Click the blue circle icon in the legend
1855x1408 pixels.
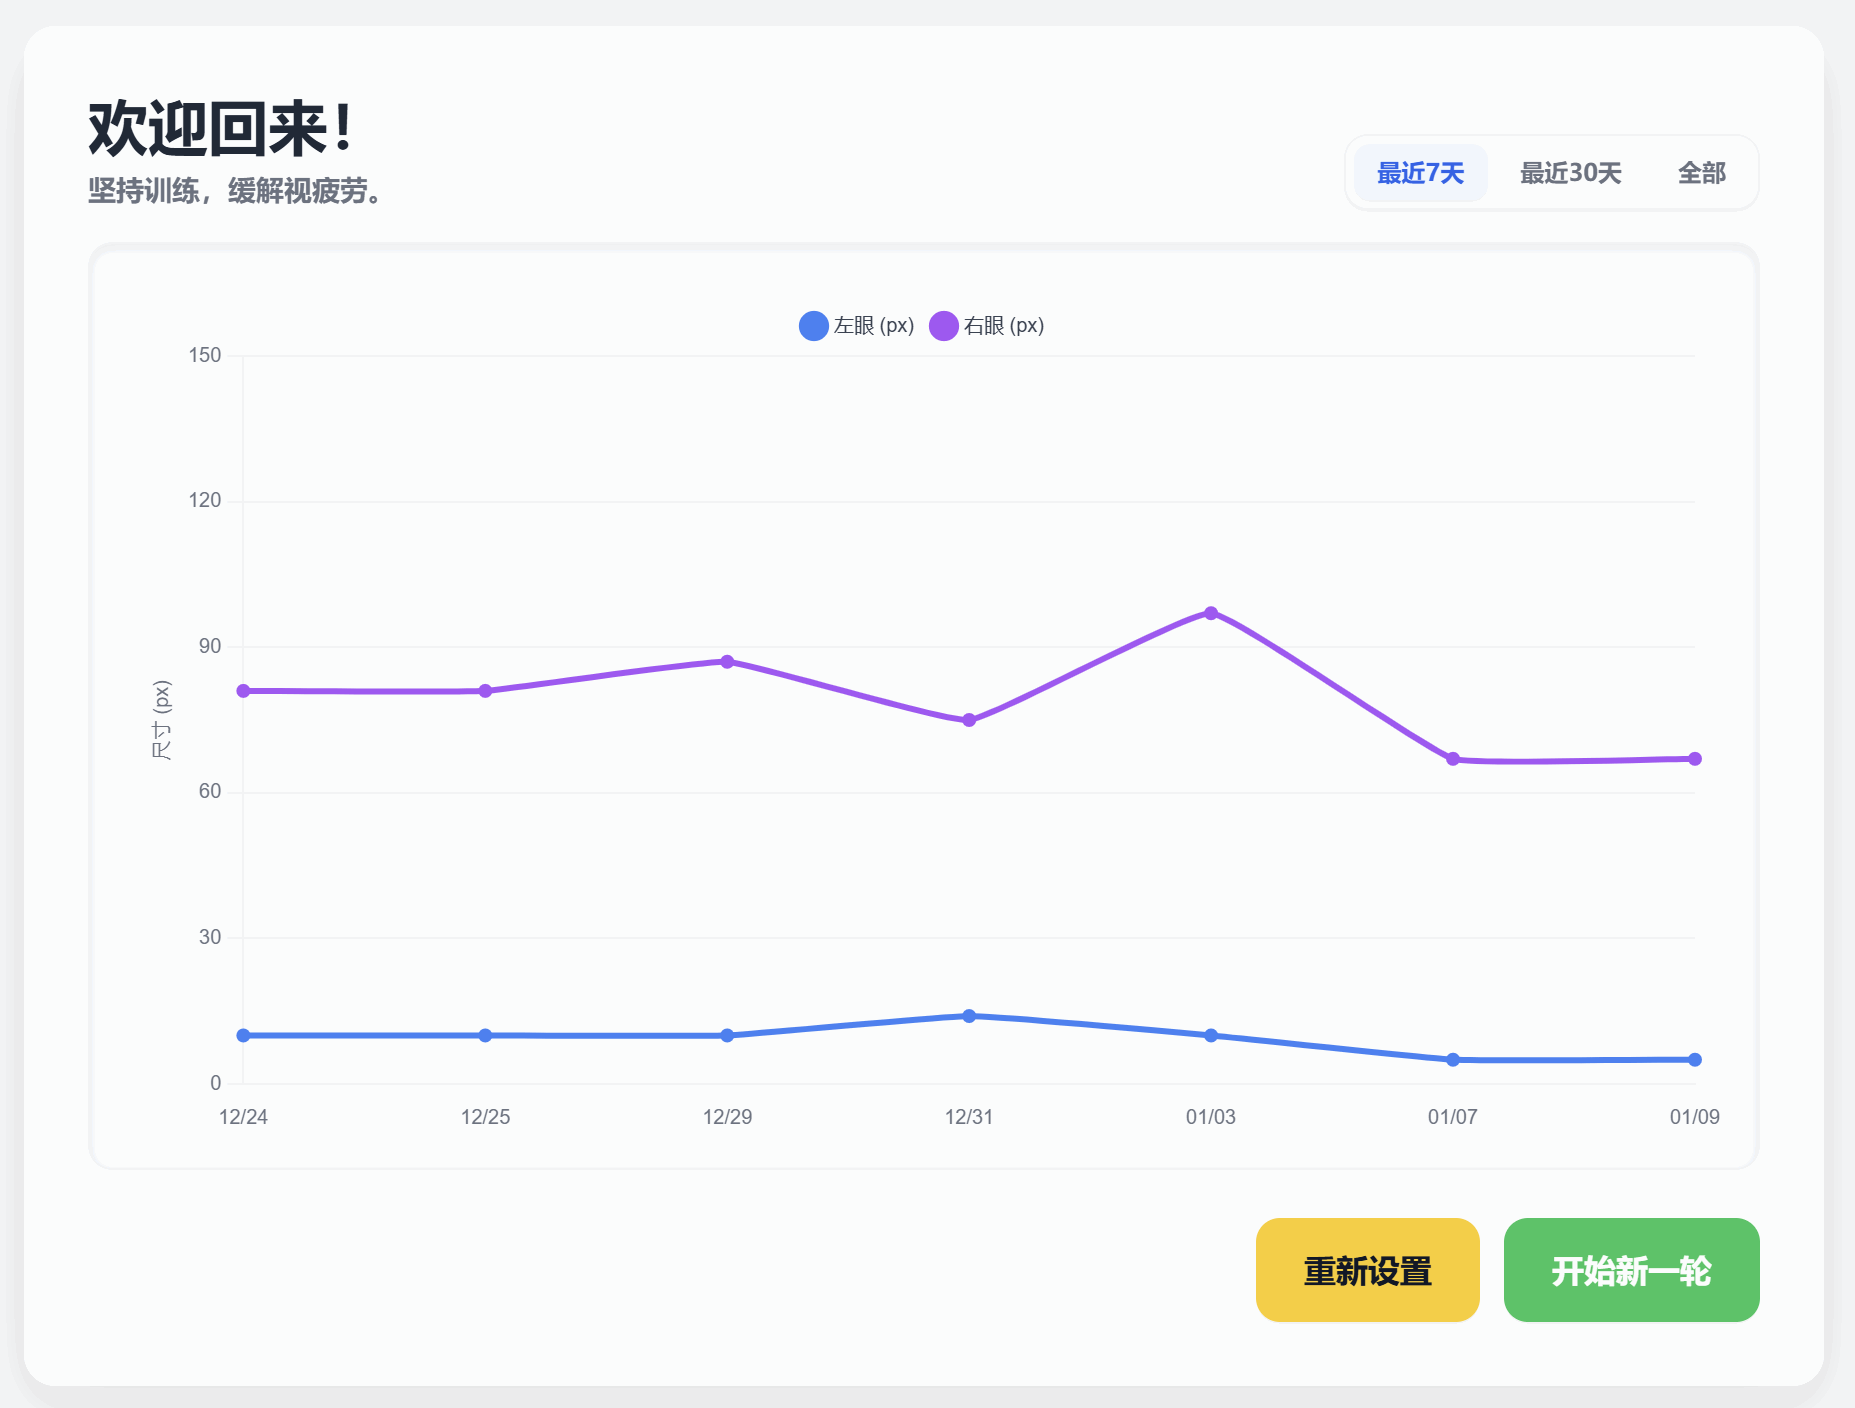click(x=813, y=325)
